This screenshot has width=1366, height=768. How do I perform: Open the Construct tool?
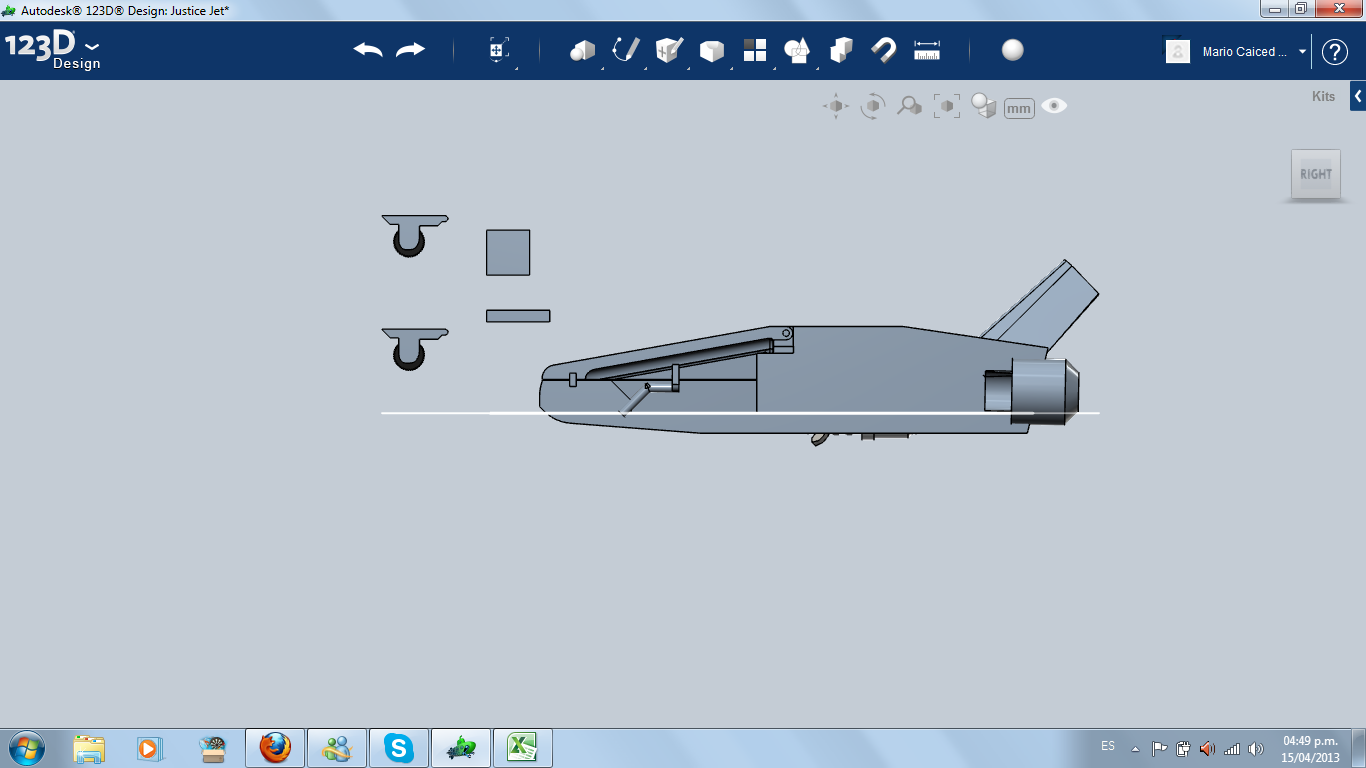669,50
